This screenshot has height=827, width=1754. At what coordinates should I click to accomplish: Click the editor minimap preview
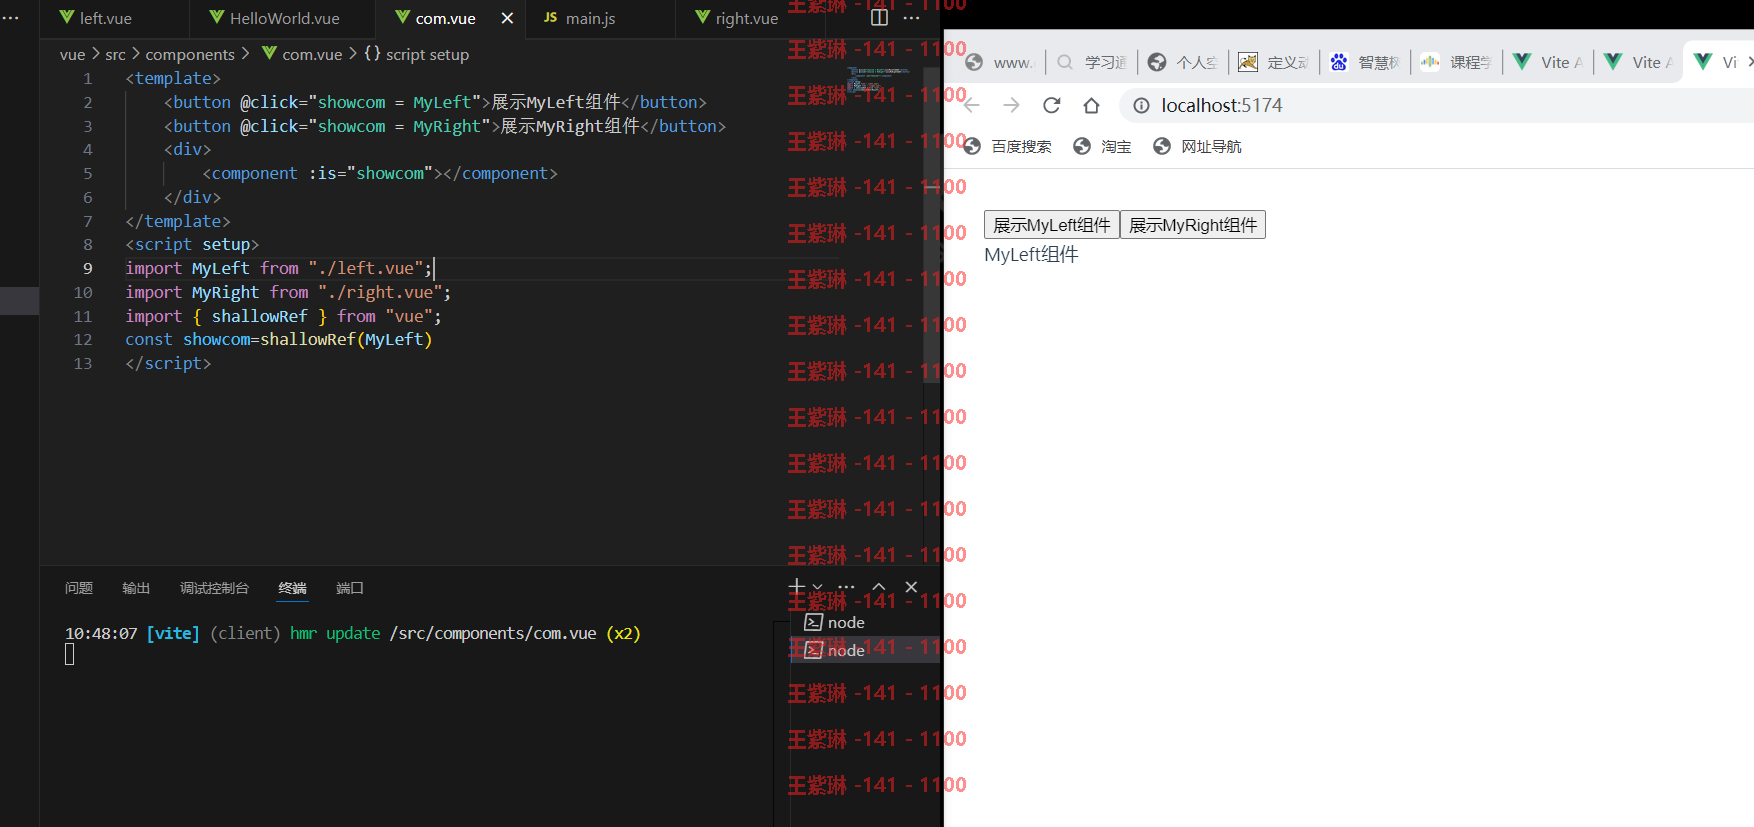tap(878, 80)
